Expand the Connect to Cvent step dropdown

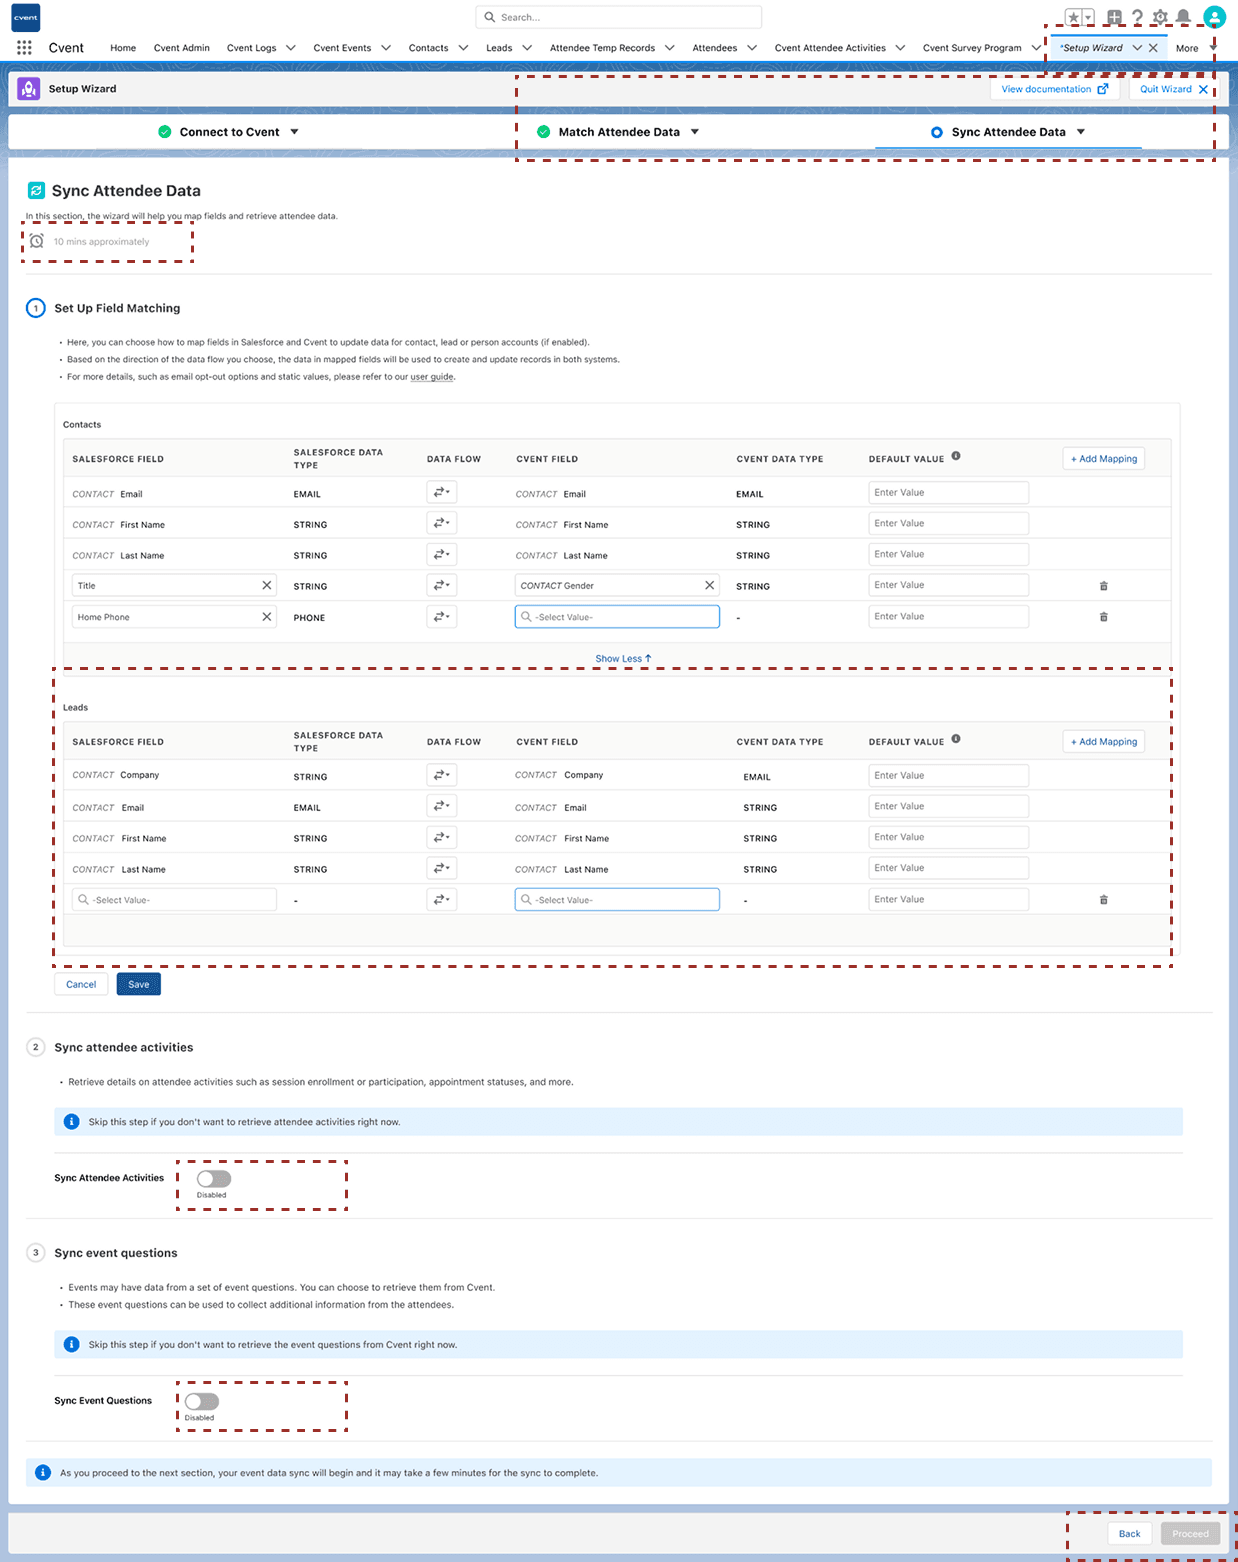tap(294, 132)
